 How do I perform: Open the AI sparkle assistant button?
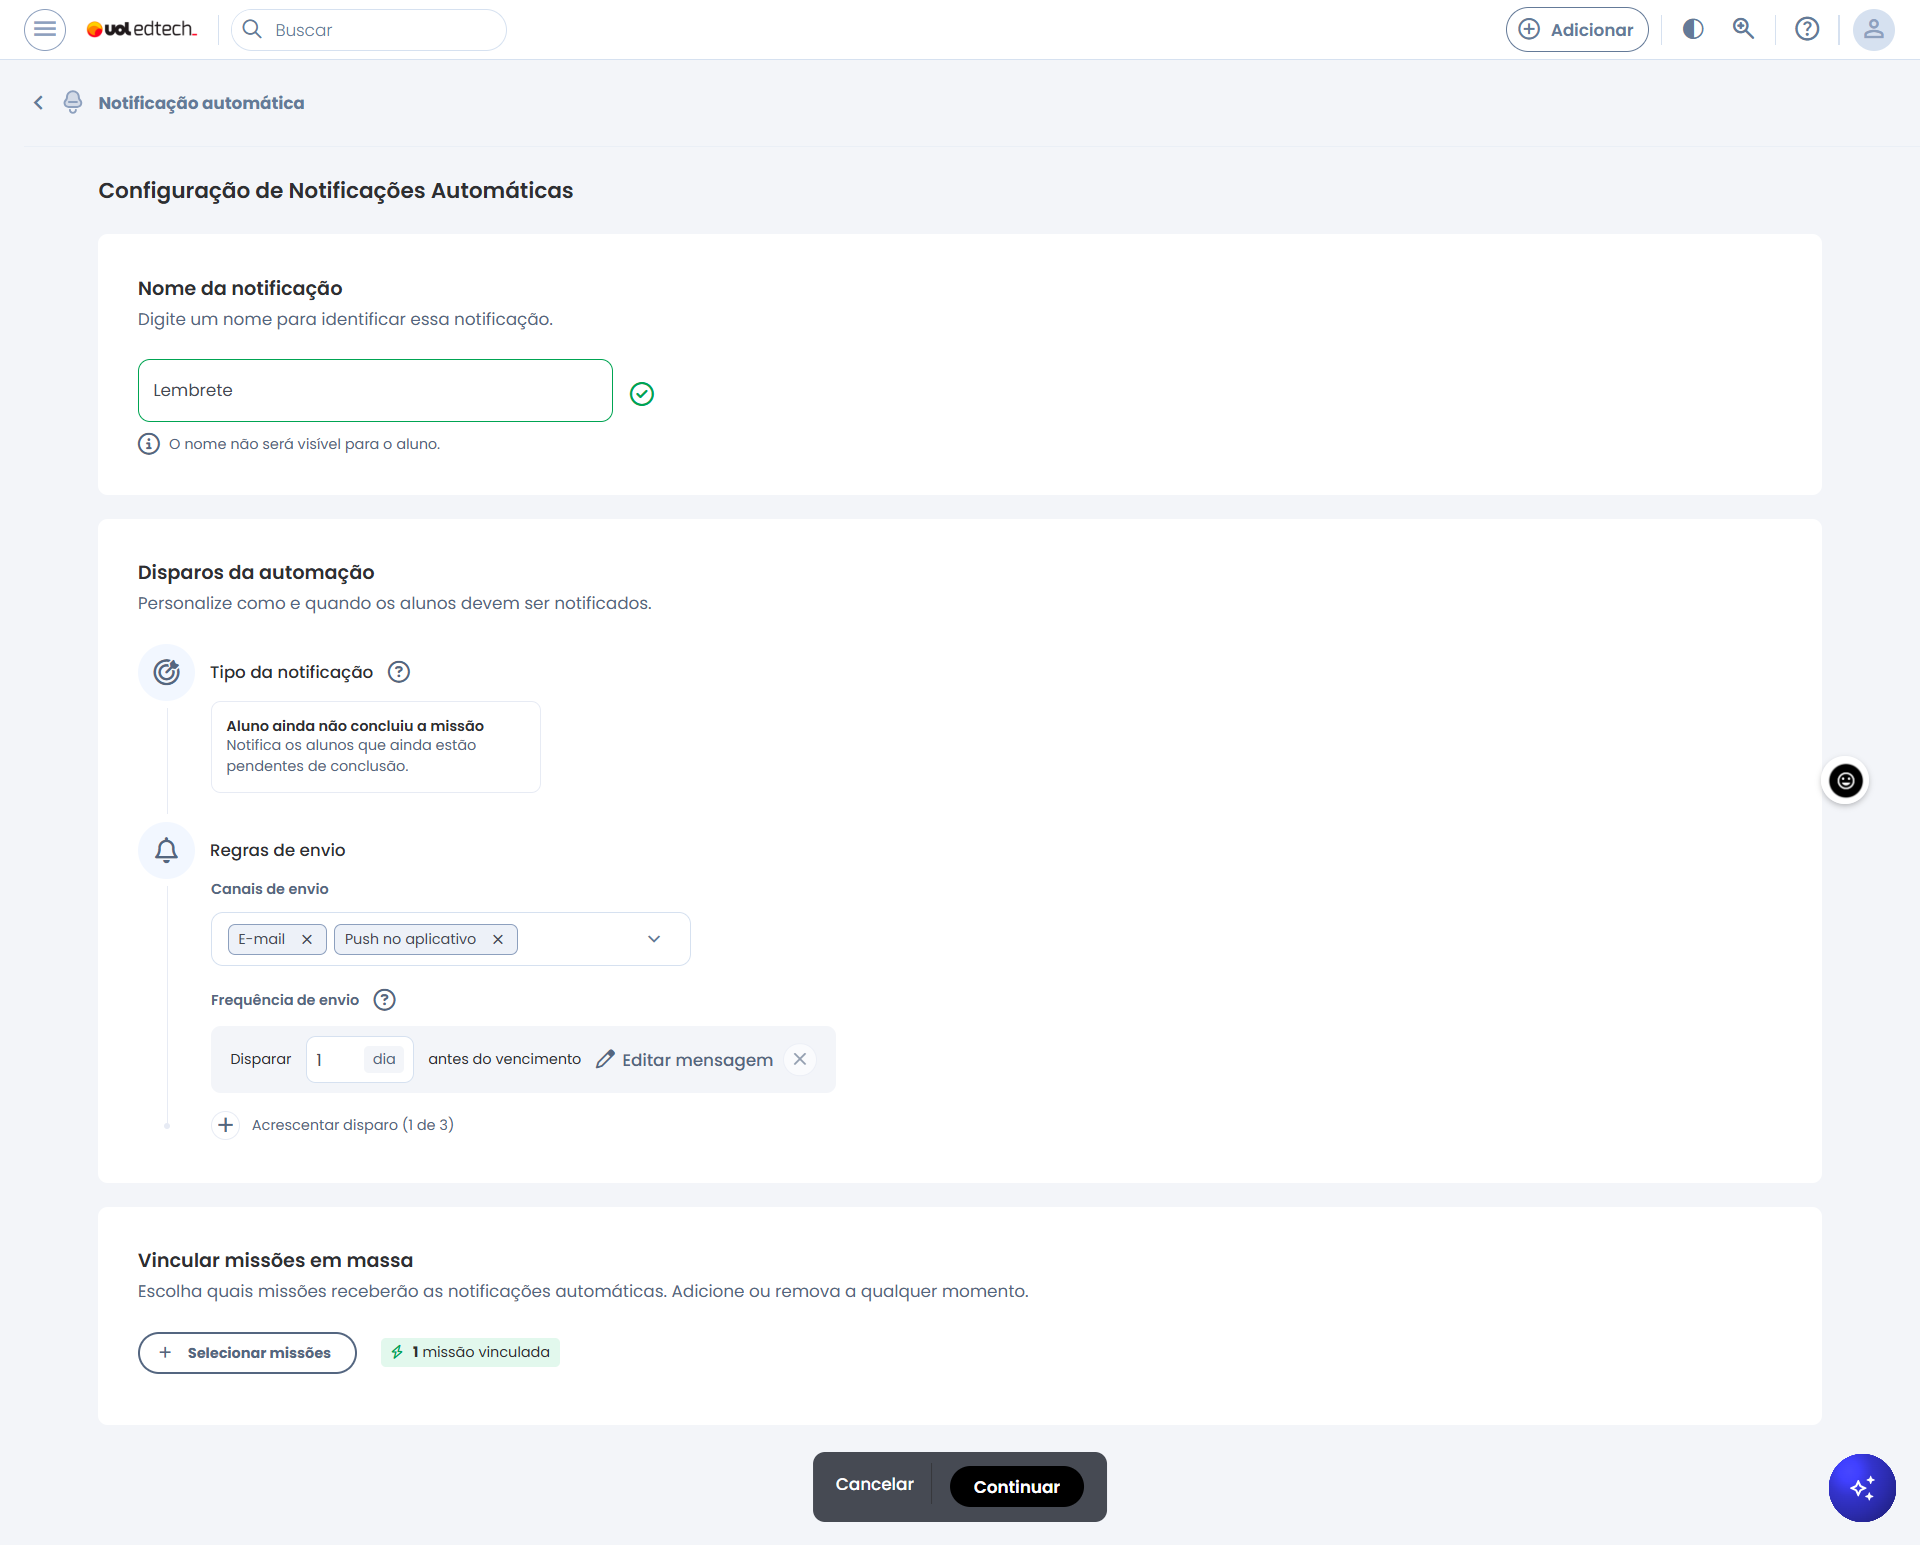tap(1862, 1488)
